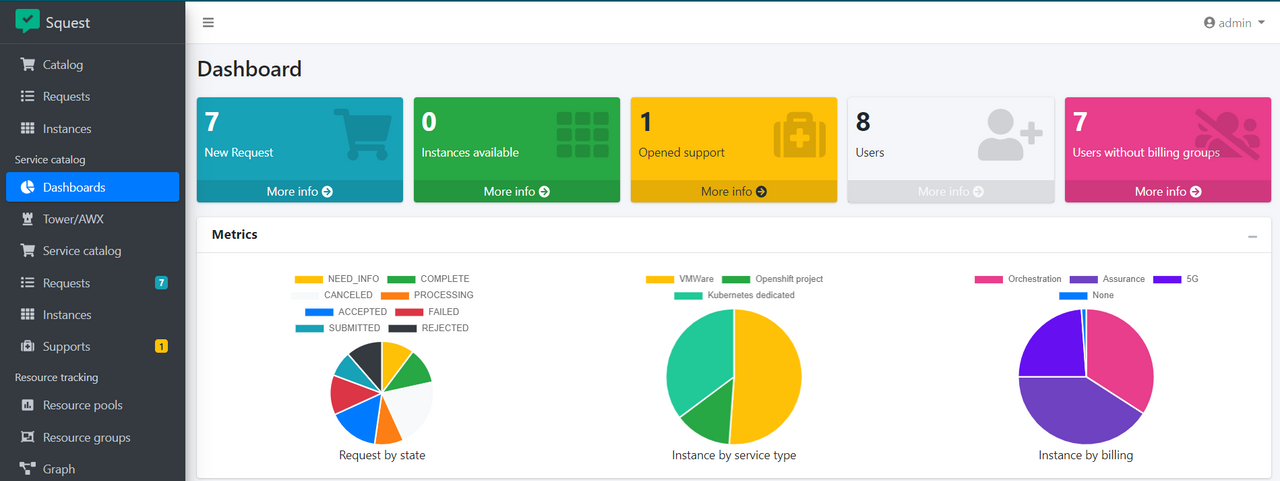Screen dimensions: 1280x481
Task: Click the Tower/AWX chess rook icon
Action: (x=28, y=219)
